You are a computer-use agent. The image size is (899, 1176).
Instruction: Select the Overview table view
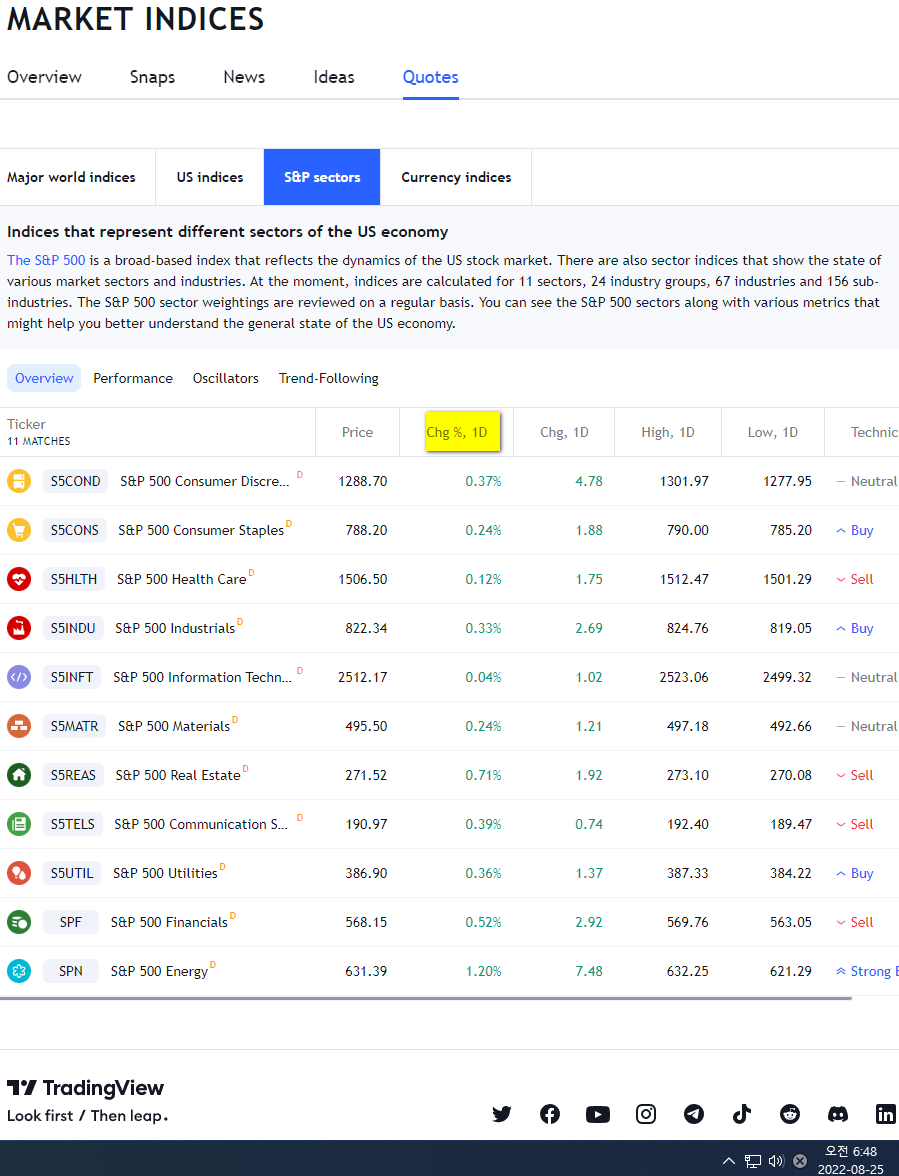(x=44, y=378)
